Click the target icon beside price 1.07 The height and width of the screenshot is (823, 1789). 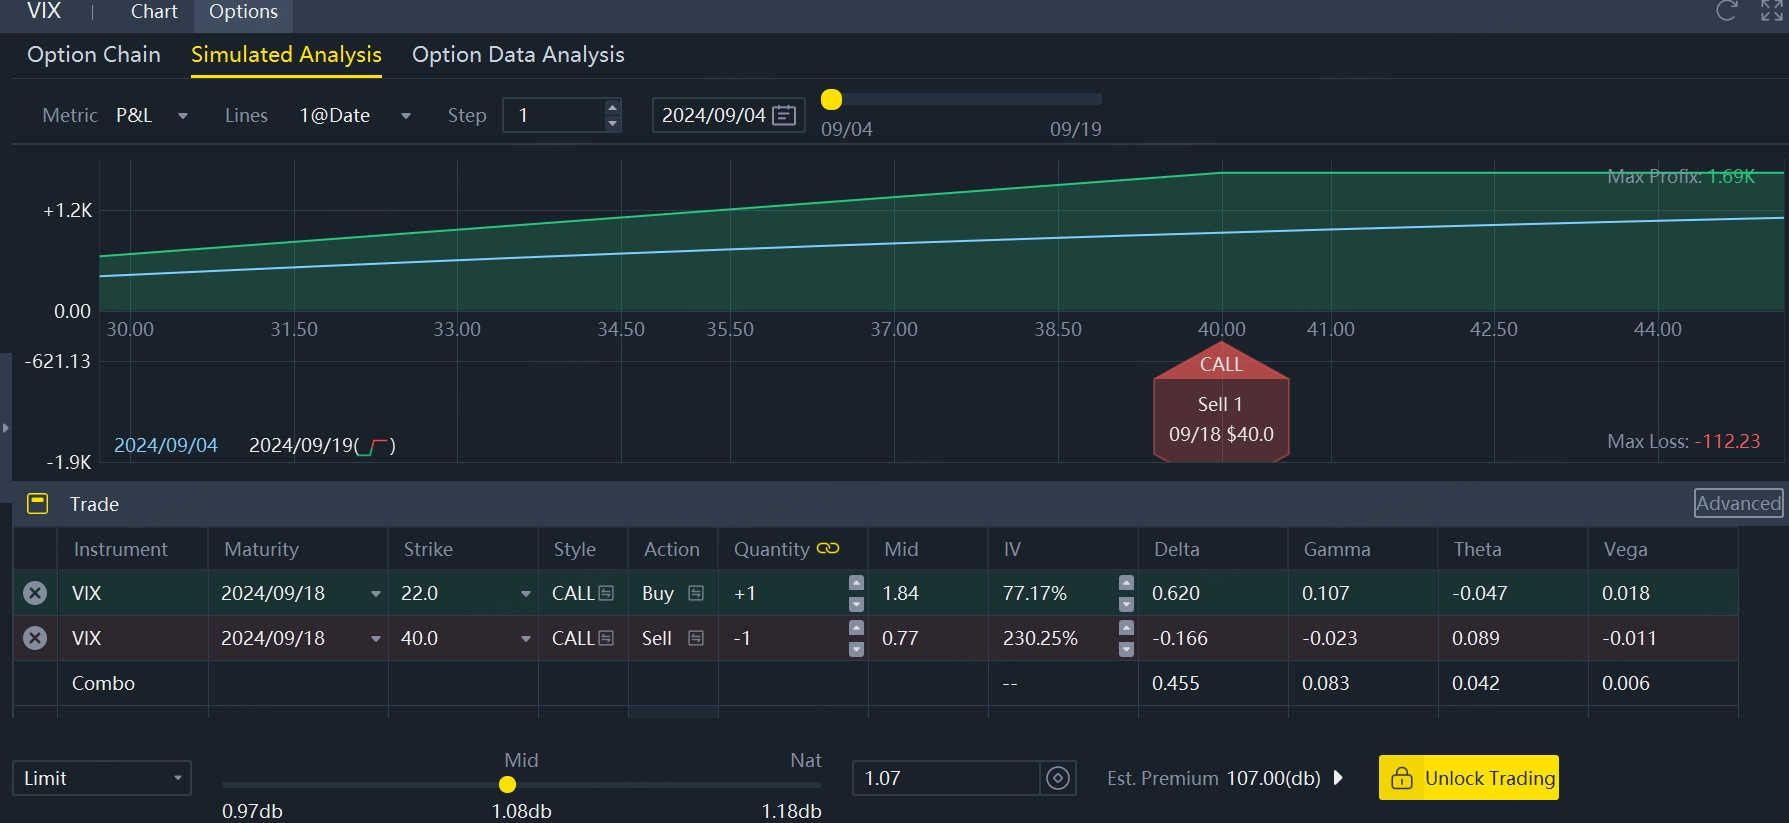pyautogui.click(x=1057, y=778)
